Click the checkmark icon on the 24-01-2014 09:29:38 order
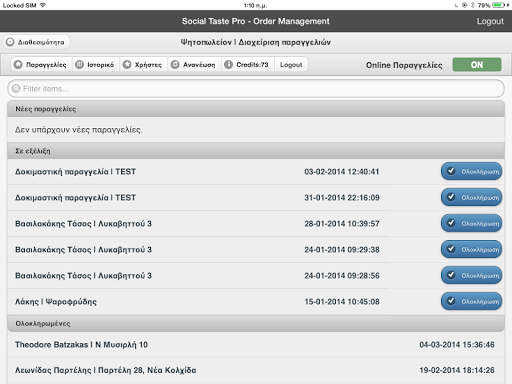 tap(451, 249)
